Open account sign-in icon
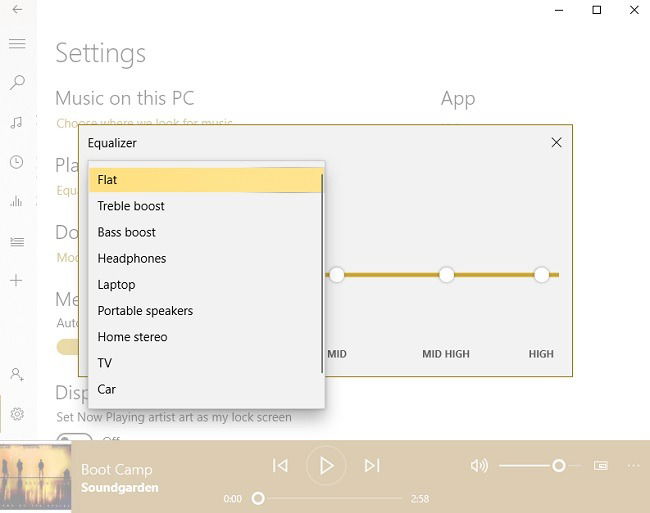 [x=17, y=375]
